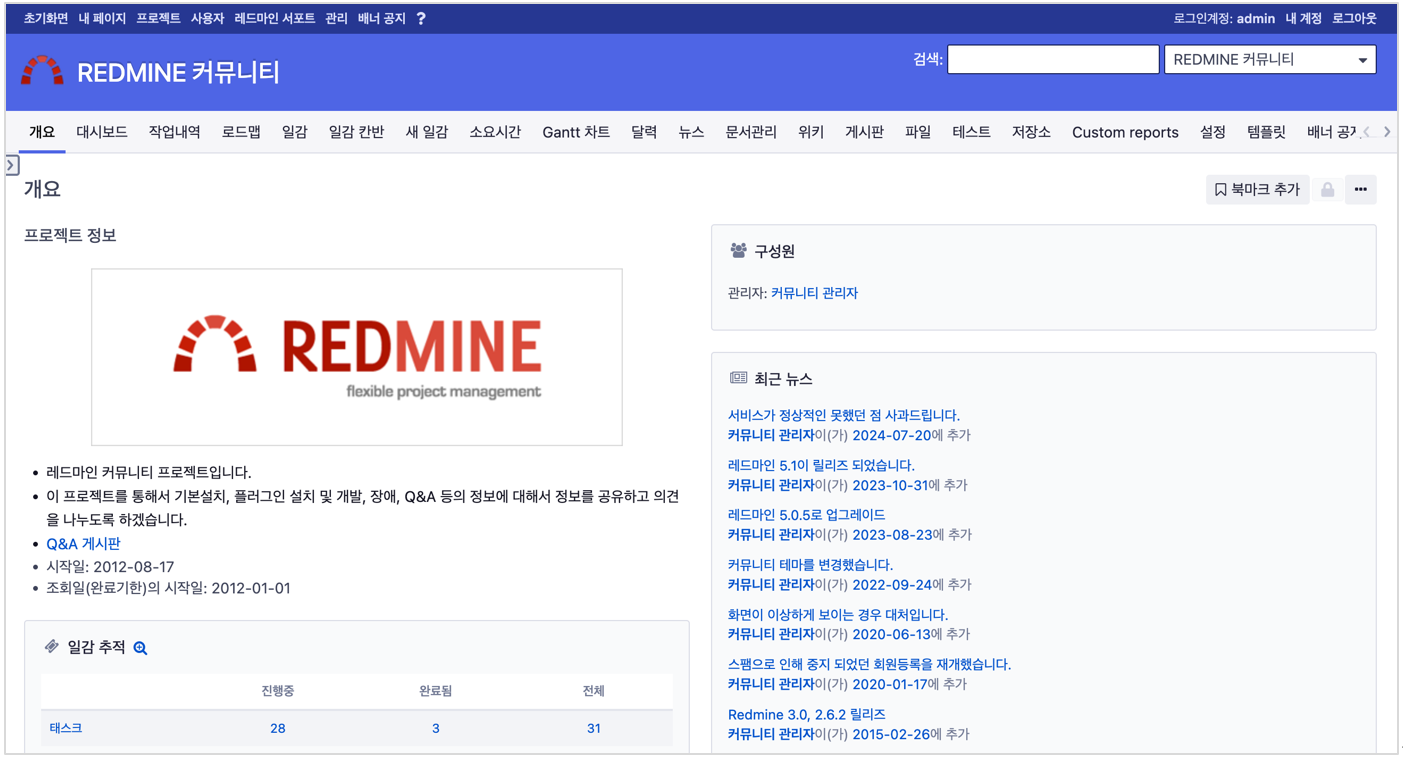
Task: Open the three-dot actions menu
Action: pyautogui.click(x=1360, y=189)
